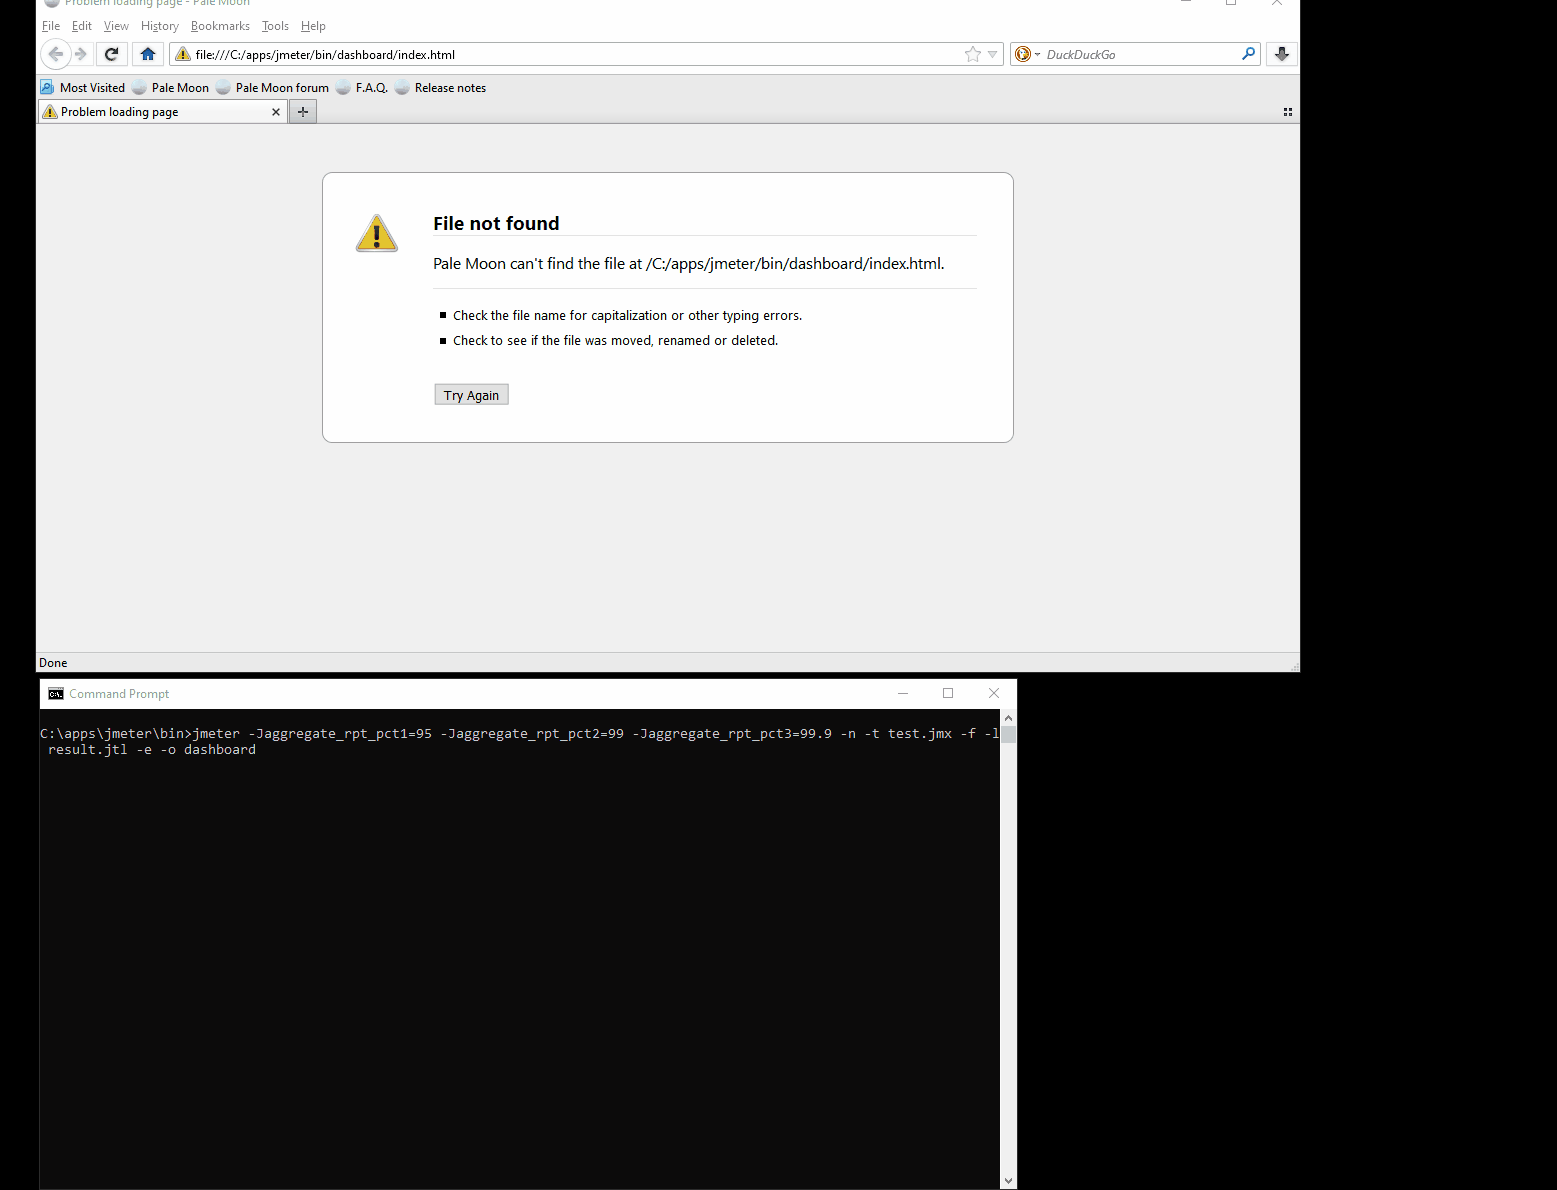Image resolution: width=1557 pixels, height=1190 pixels.
Task: Click the File not found heading
Action: [496, 224]
